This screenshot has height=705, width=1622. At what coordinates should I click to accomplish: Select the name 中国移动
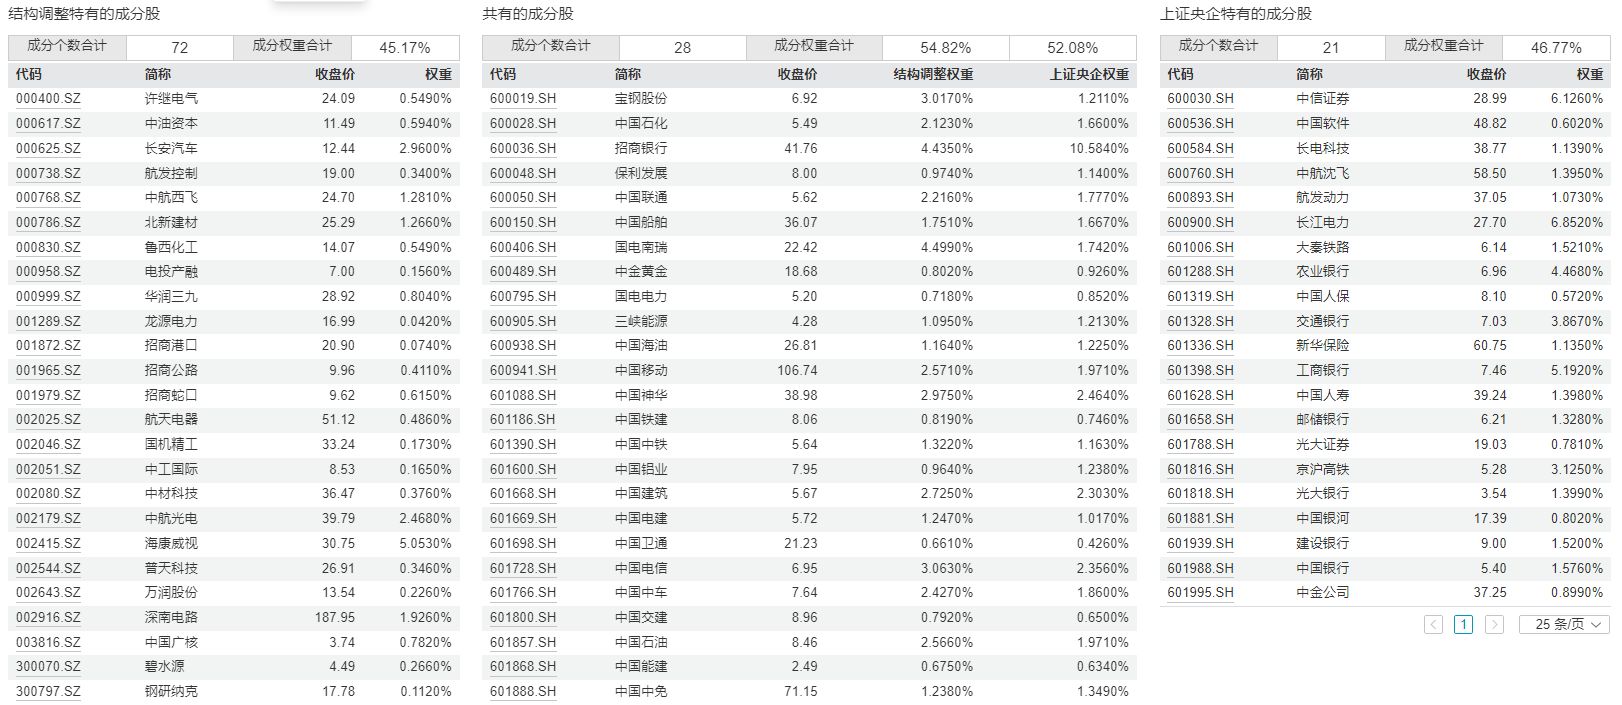coord(641,371)
